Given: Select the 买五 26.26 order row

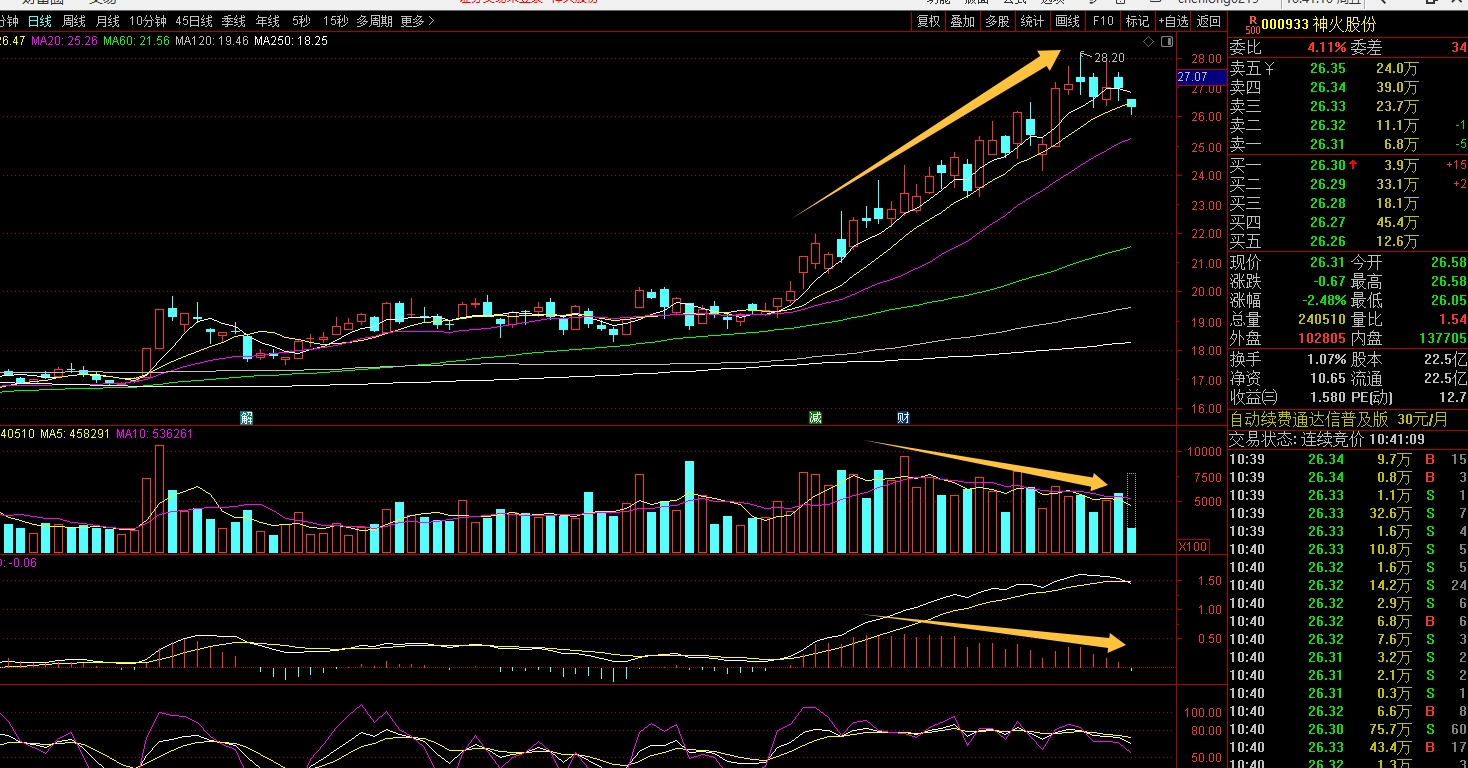Looking at the screenshot, I should tap(1347, 241).
